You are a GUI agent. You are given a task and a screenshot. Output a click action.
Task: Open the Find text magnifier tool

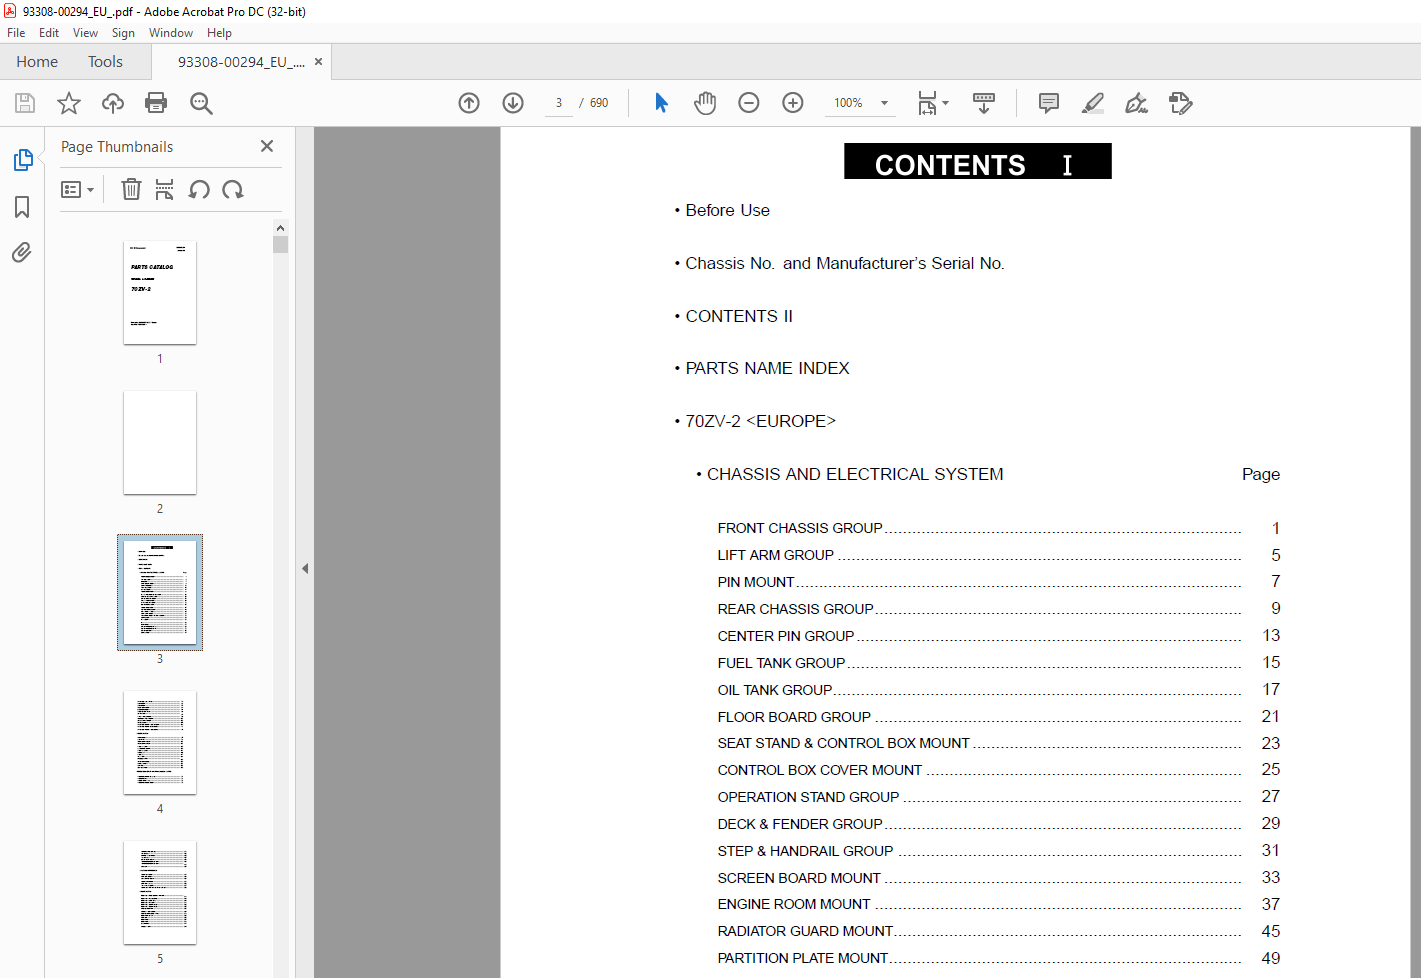point(201,103)
